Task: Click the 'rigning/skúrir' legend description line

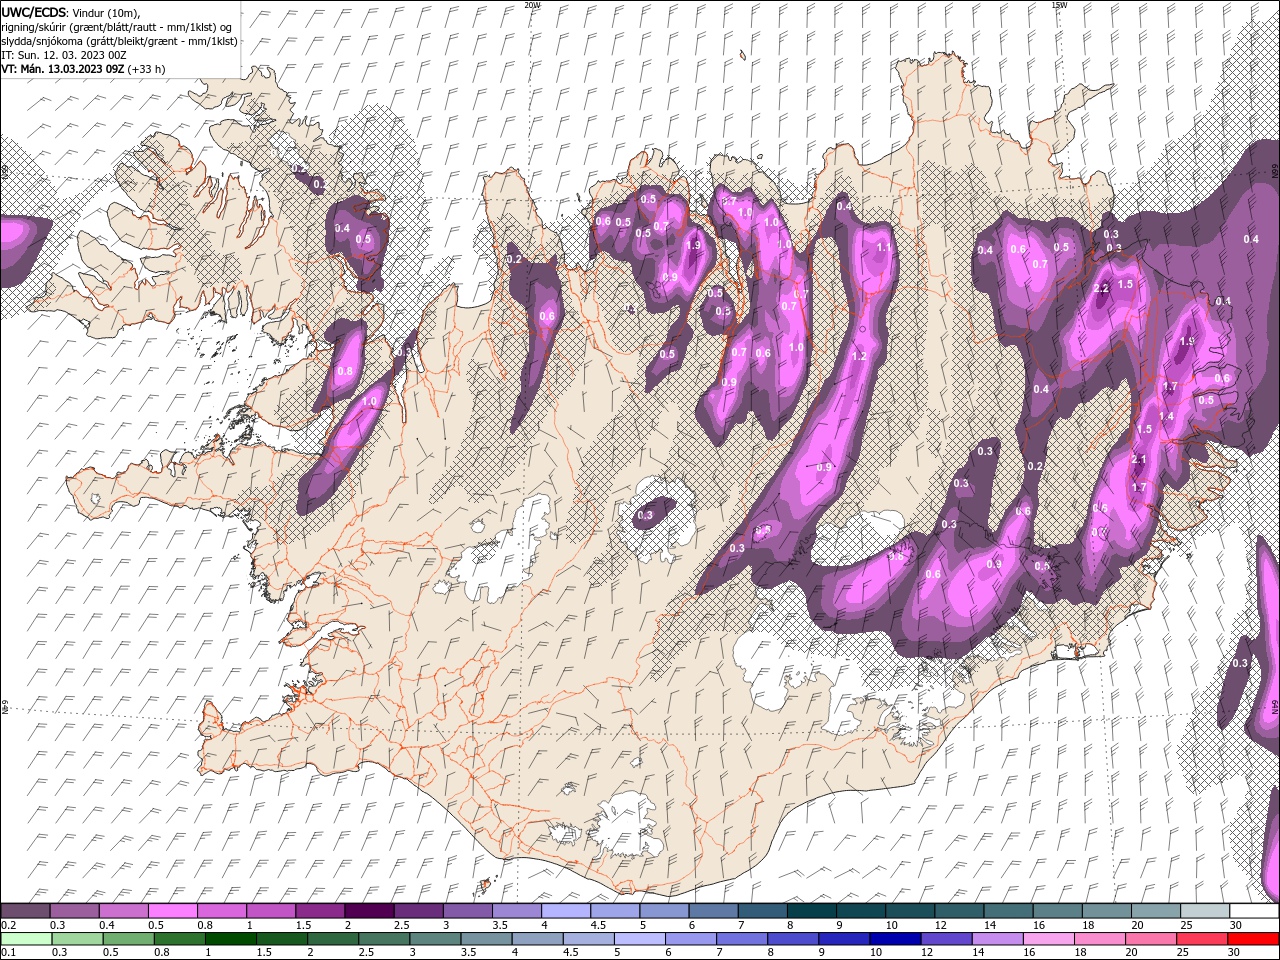Action: coord(117,27)
